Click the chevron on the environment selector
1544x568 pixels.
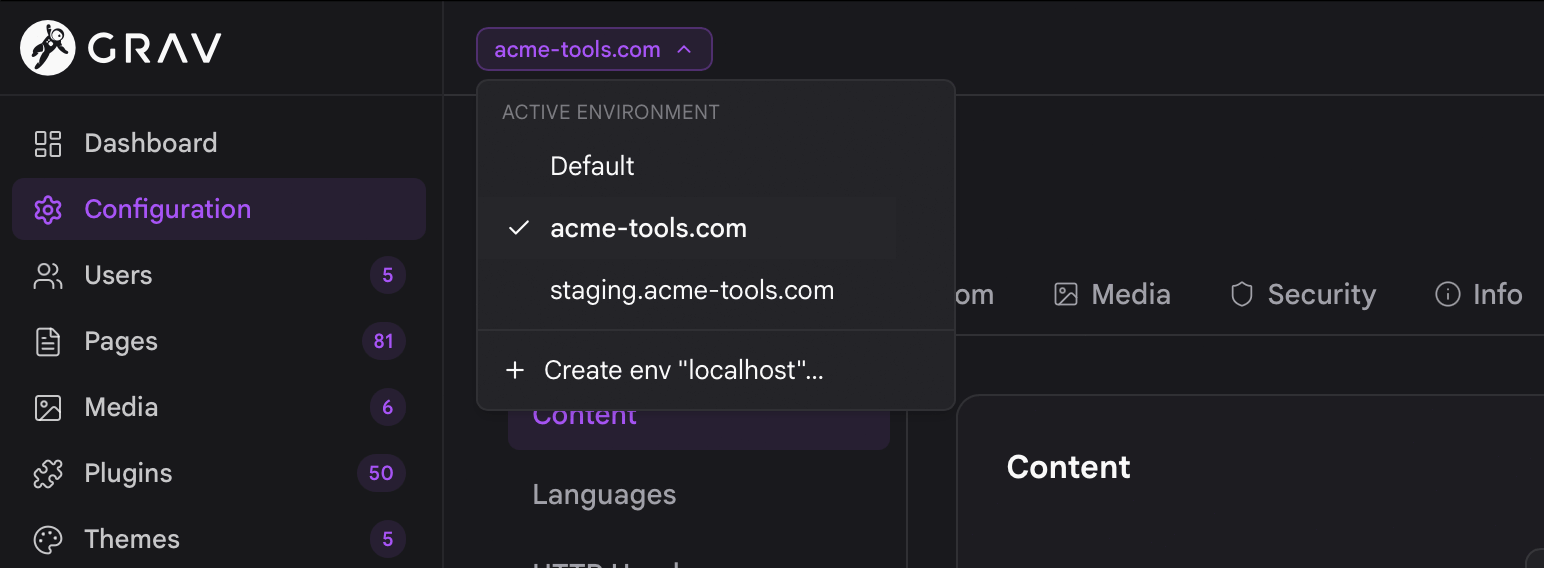pos(684,49)
